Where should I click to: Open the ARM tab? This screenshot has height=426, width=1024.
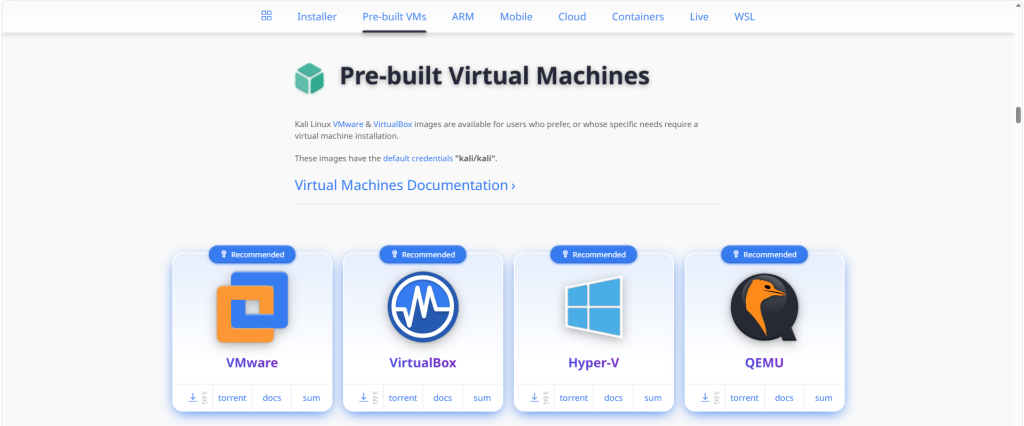tap(463, 17)
